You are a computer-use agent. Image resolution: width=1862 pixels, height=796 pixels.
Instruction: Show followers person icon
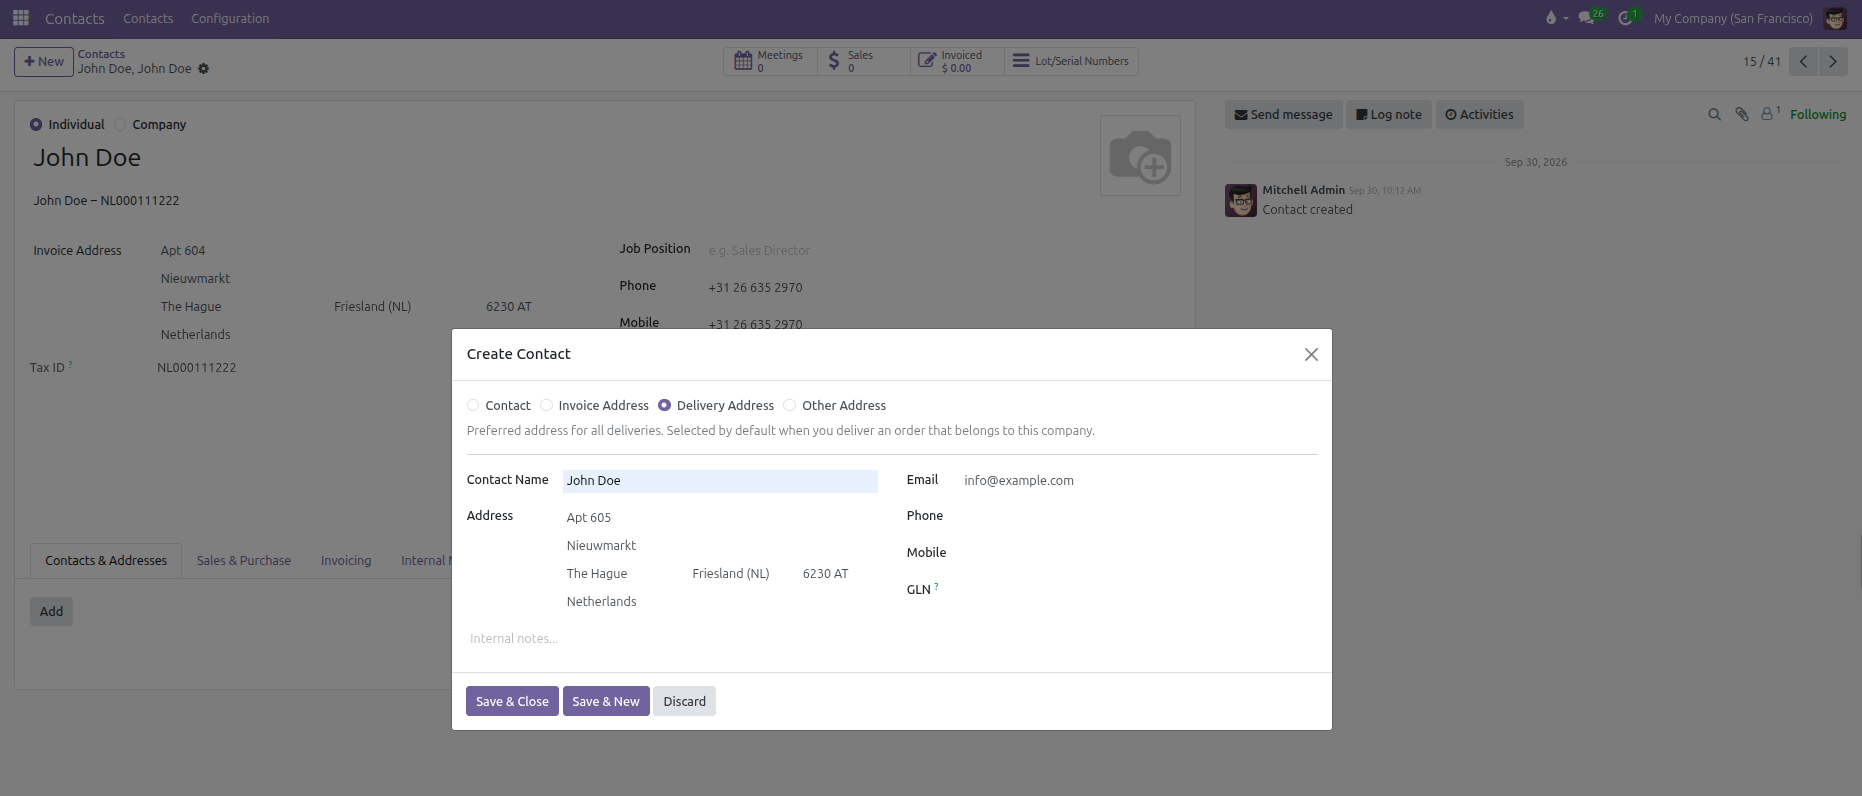point(1767,115)
